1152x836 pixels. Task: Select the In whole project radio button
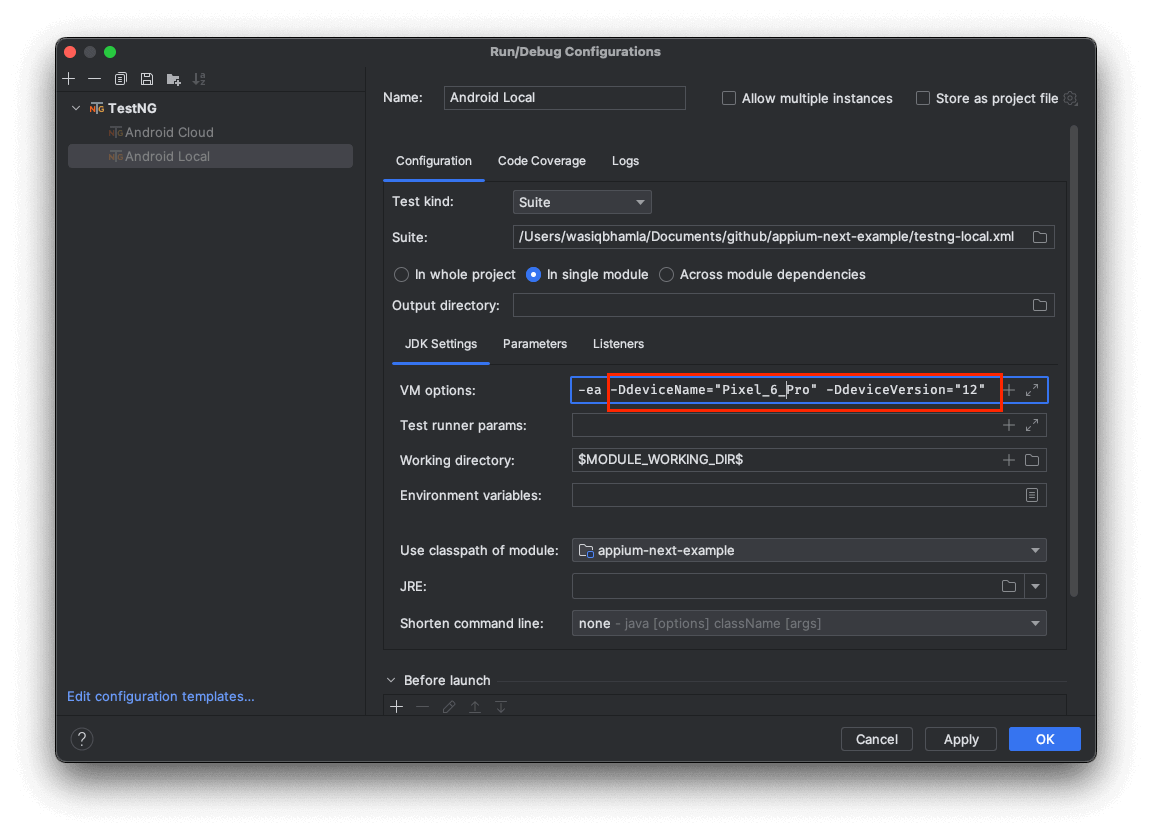(401, 274)
